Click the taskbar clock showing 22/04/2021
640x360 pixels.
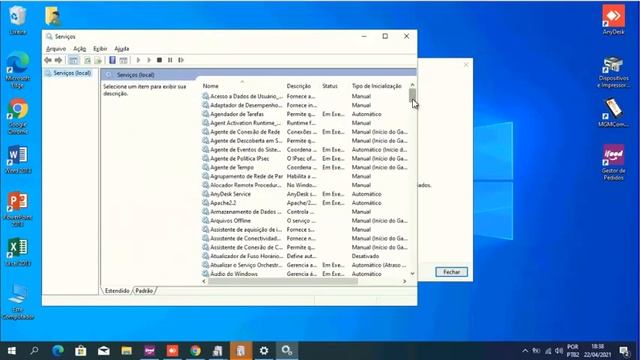click(x=597, y=351)
